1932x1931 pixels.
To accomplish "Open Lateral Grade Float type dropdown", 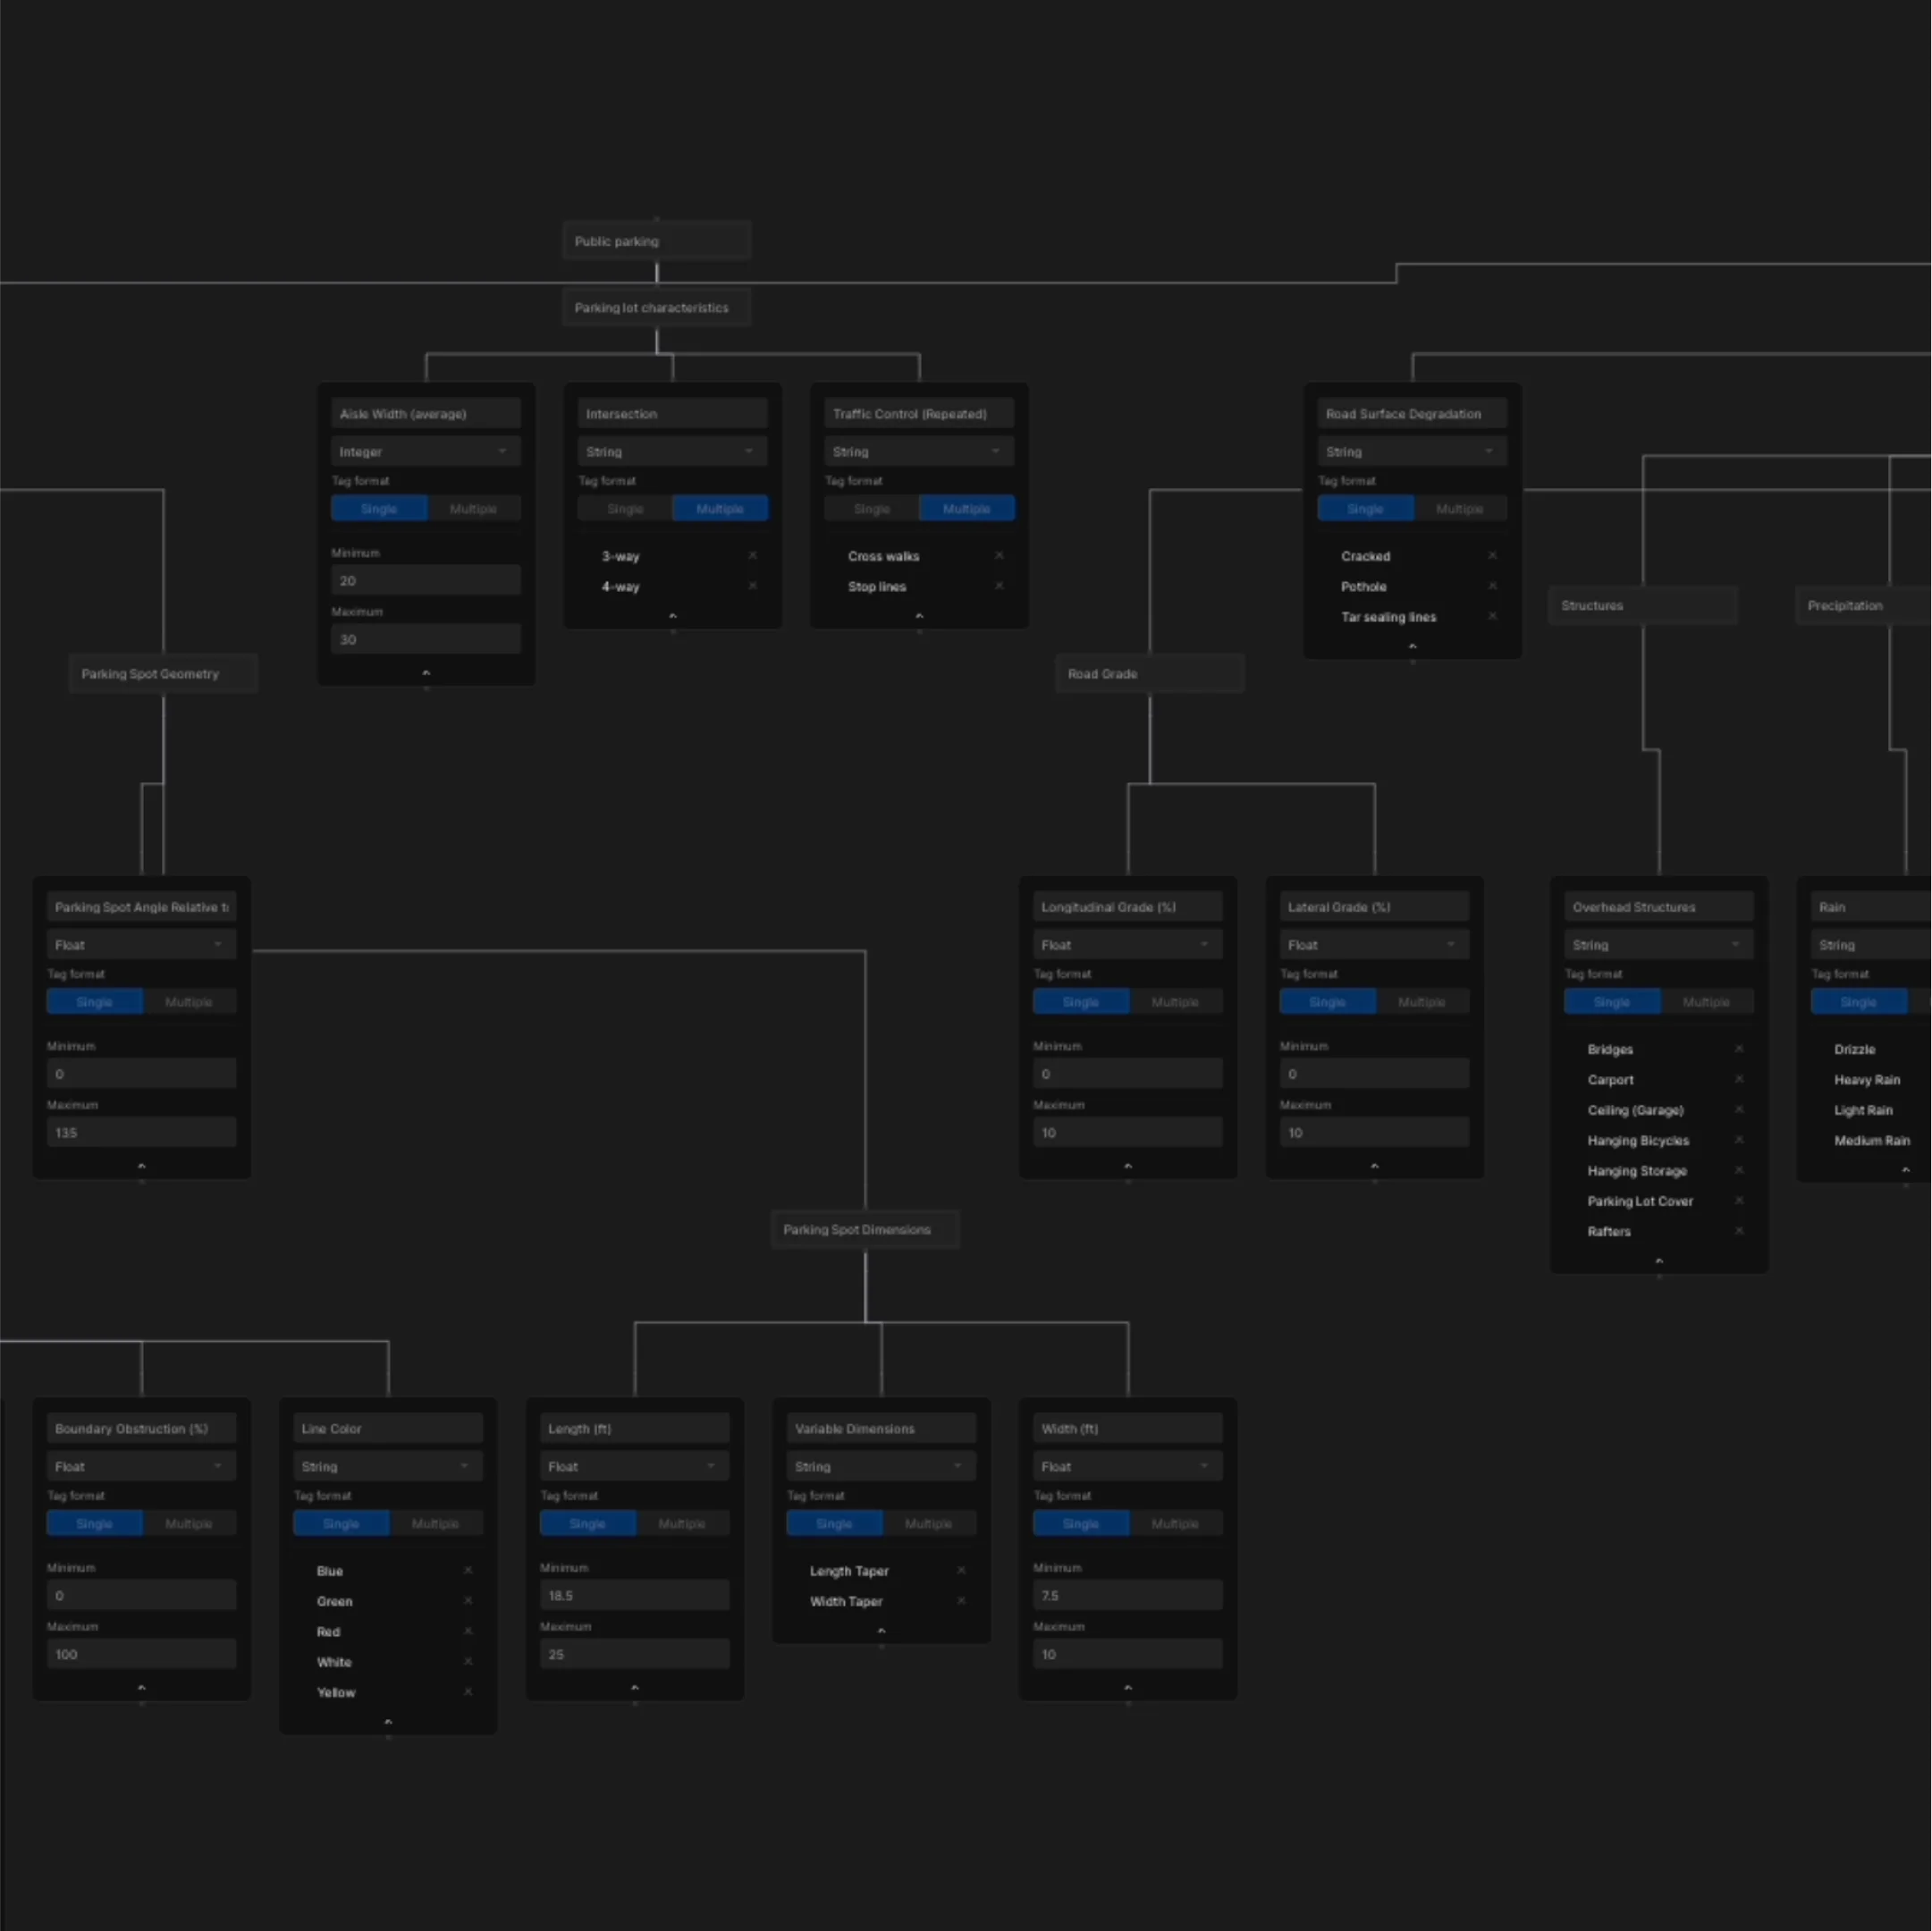I will click(1373, 944).
